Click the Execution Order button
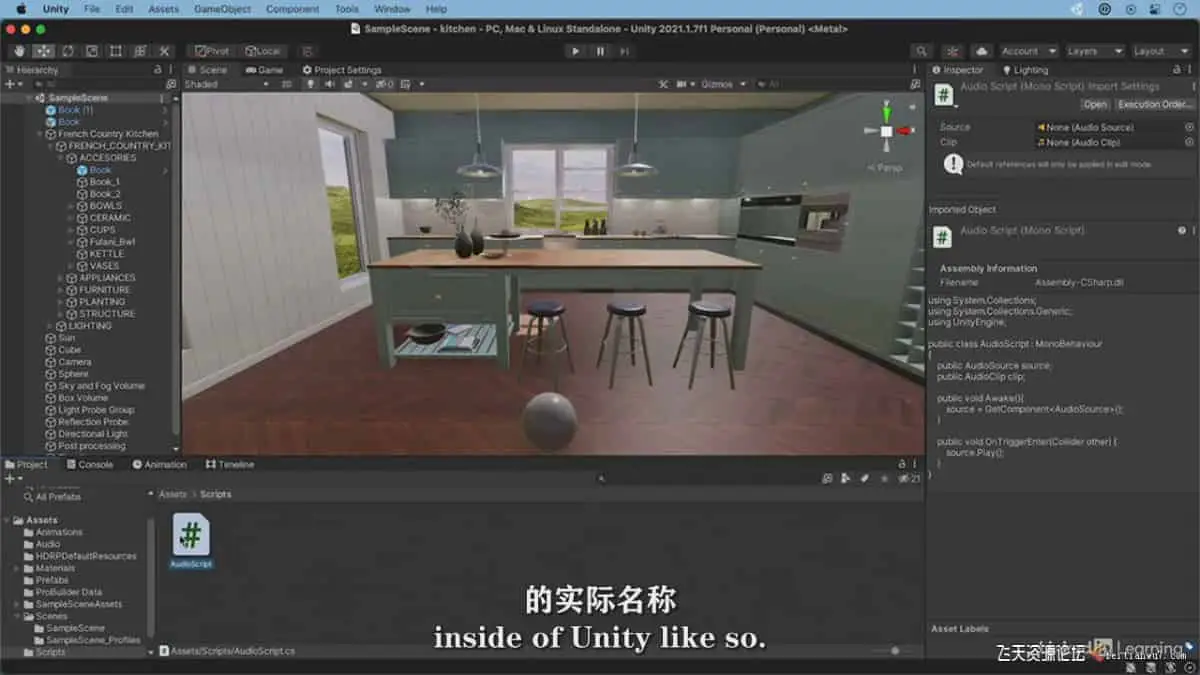 click(x=1155, y=104)
